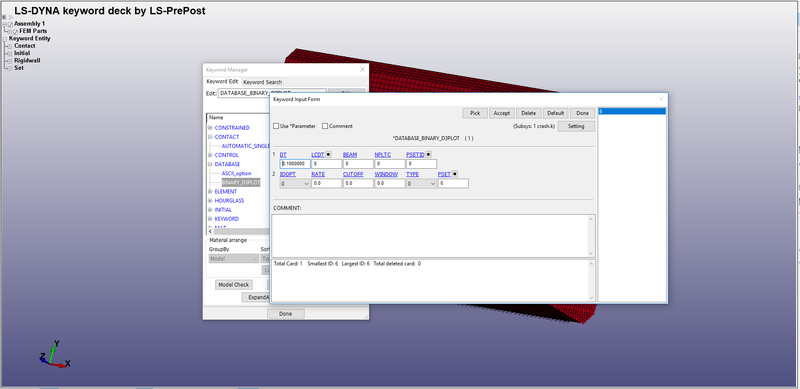Click the BEAM value input field
Image resolution: width=800 pixels, height=389 pixels.
(358, 164)
